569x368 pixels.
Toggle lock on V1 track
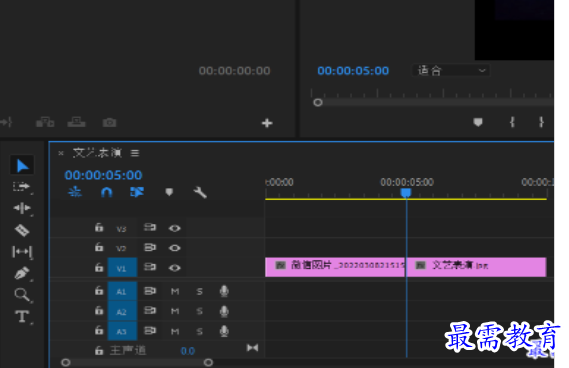(99, 267)
